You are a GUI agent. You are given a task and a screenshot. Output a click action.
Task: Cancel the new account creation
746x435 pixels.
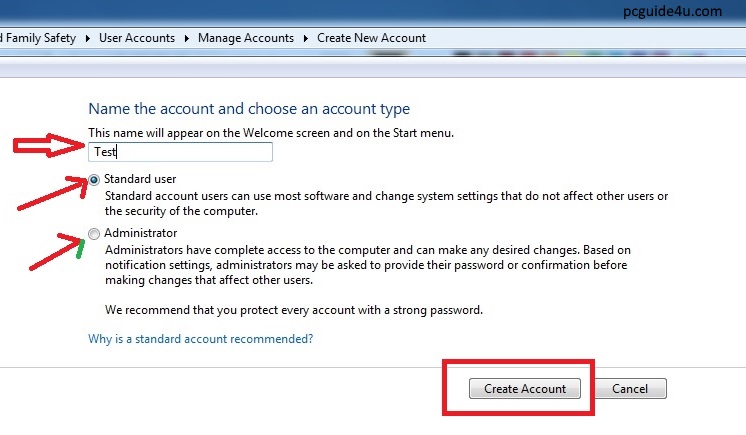click(x=631, y=388)
